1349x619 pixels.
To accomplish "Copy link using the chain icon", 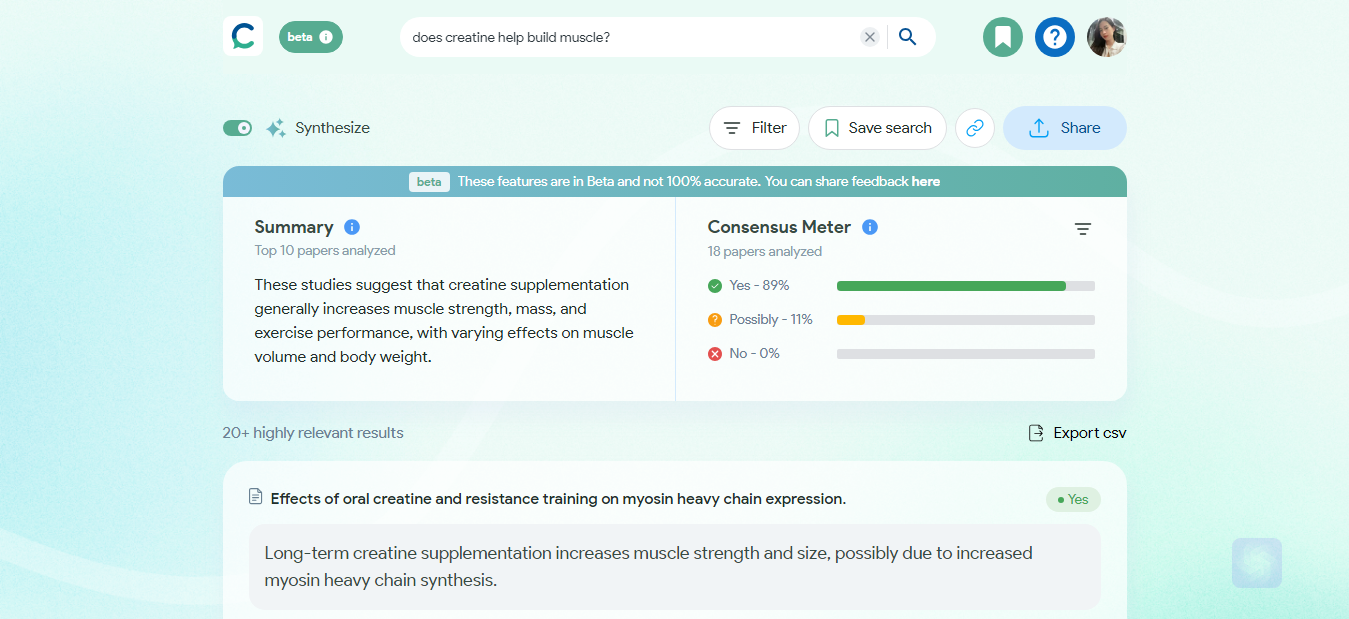I will click(975, 128).
